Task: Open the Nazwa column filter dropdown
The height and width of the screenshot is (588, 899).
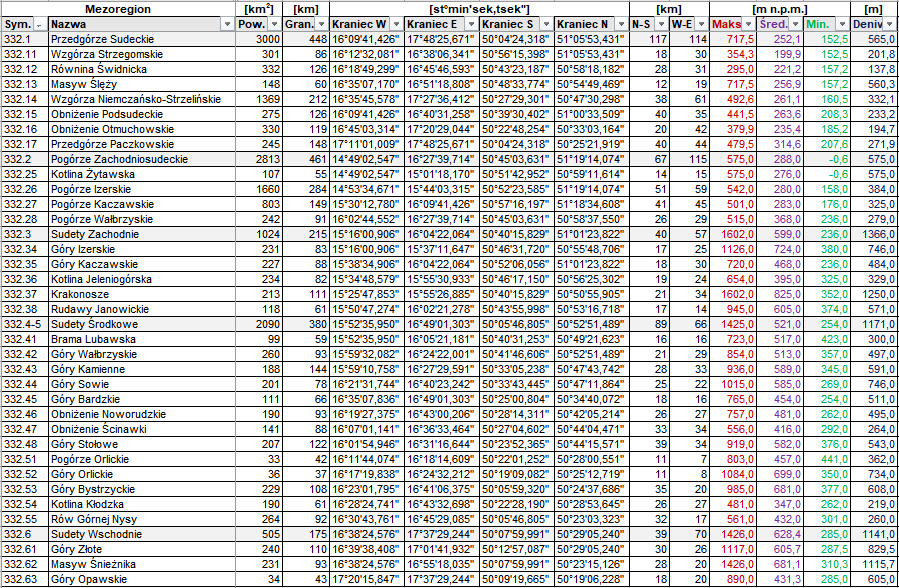Action: point(228,24)
